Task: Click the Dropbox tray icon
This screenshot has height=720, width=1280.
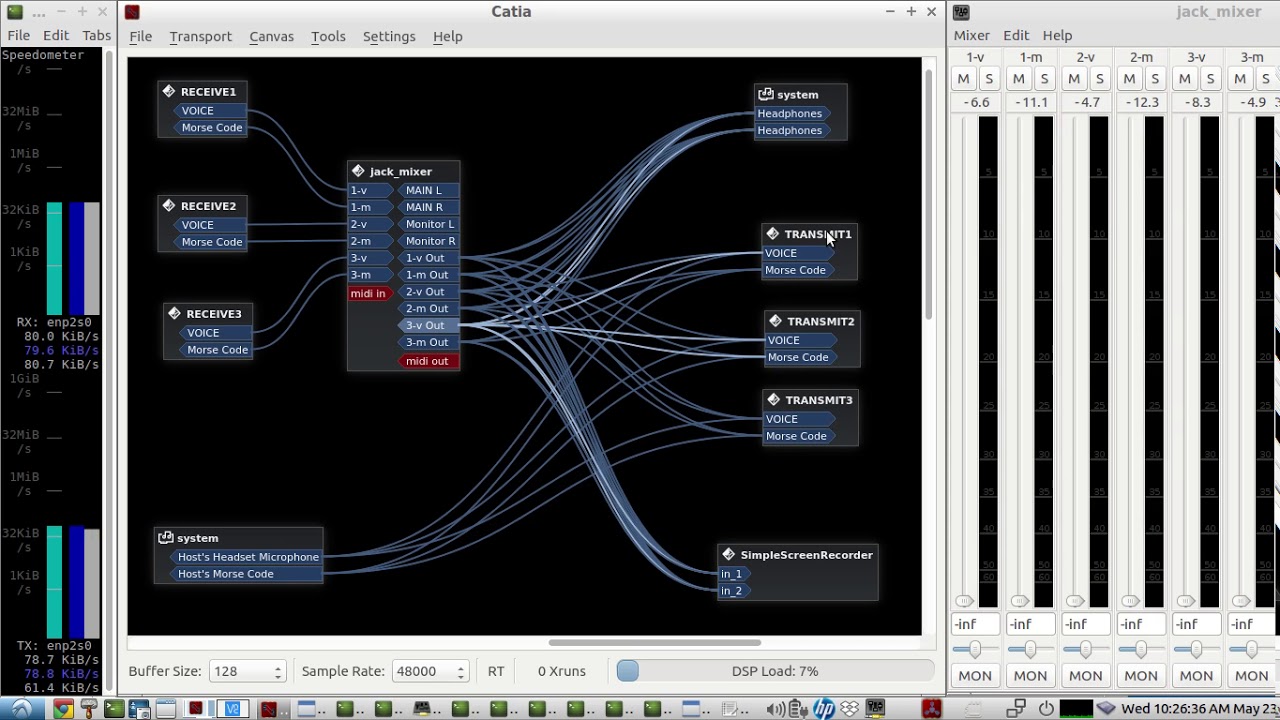Action: pyautogui.click(x=850, y=709)
